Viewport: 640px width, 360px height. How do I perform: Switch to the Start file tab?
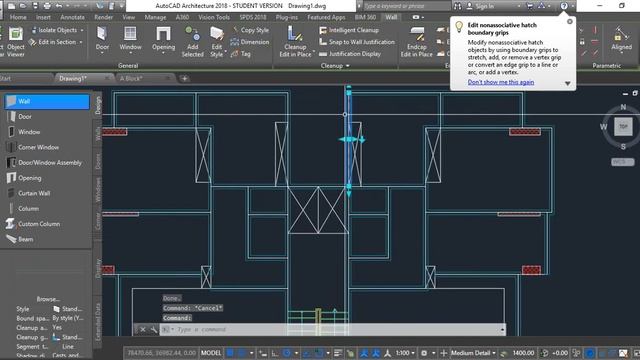[x=6, y=78]
